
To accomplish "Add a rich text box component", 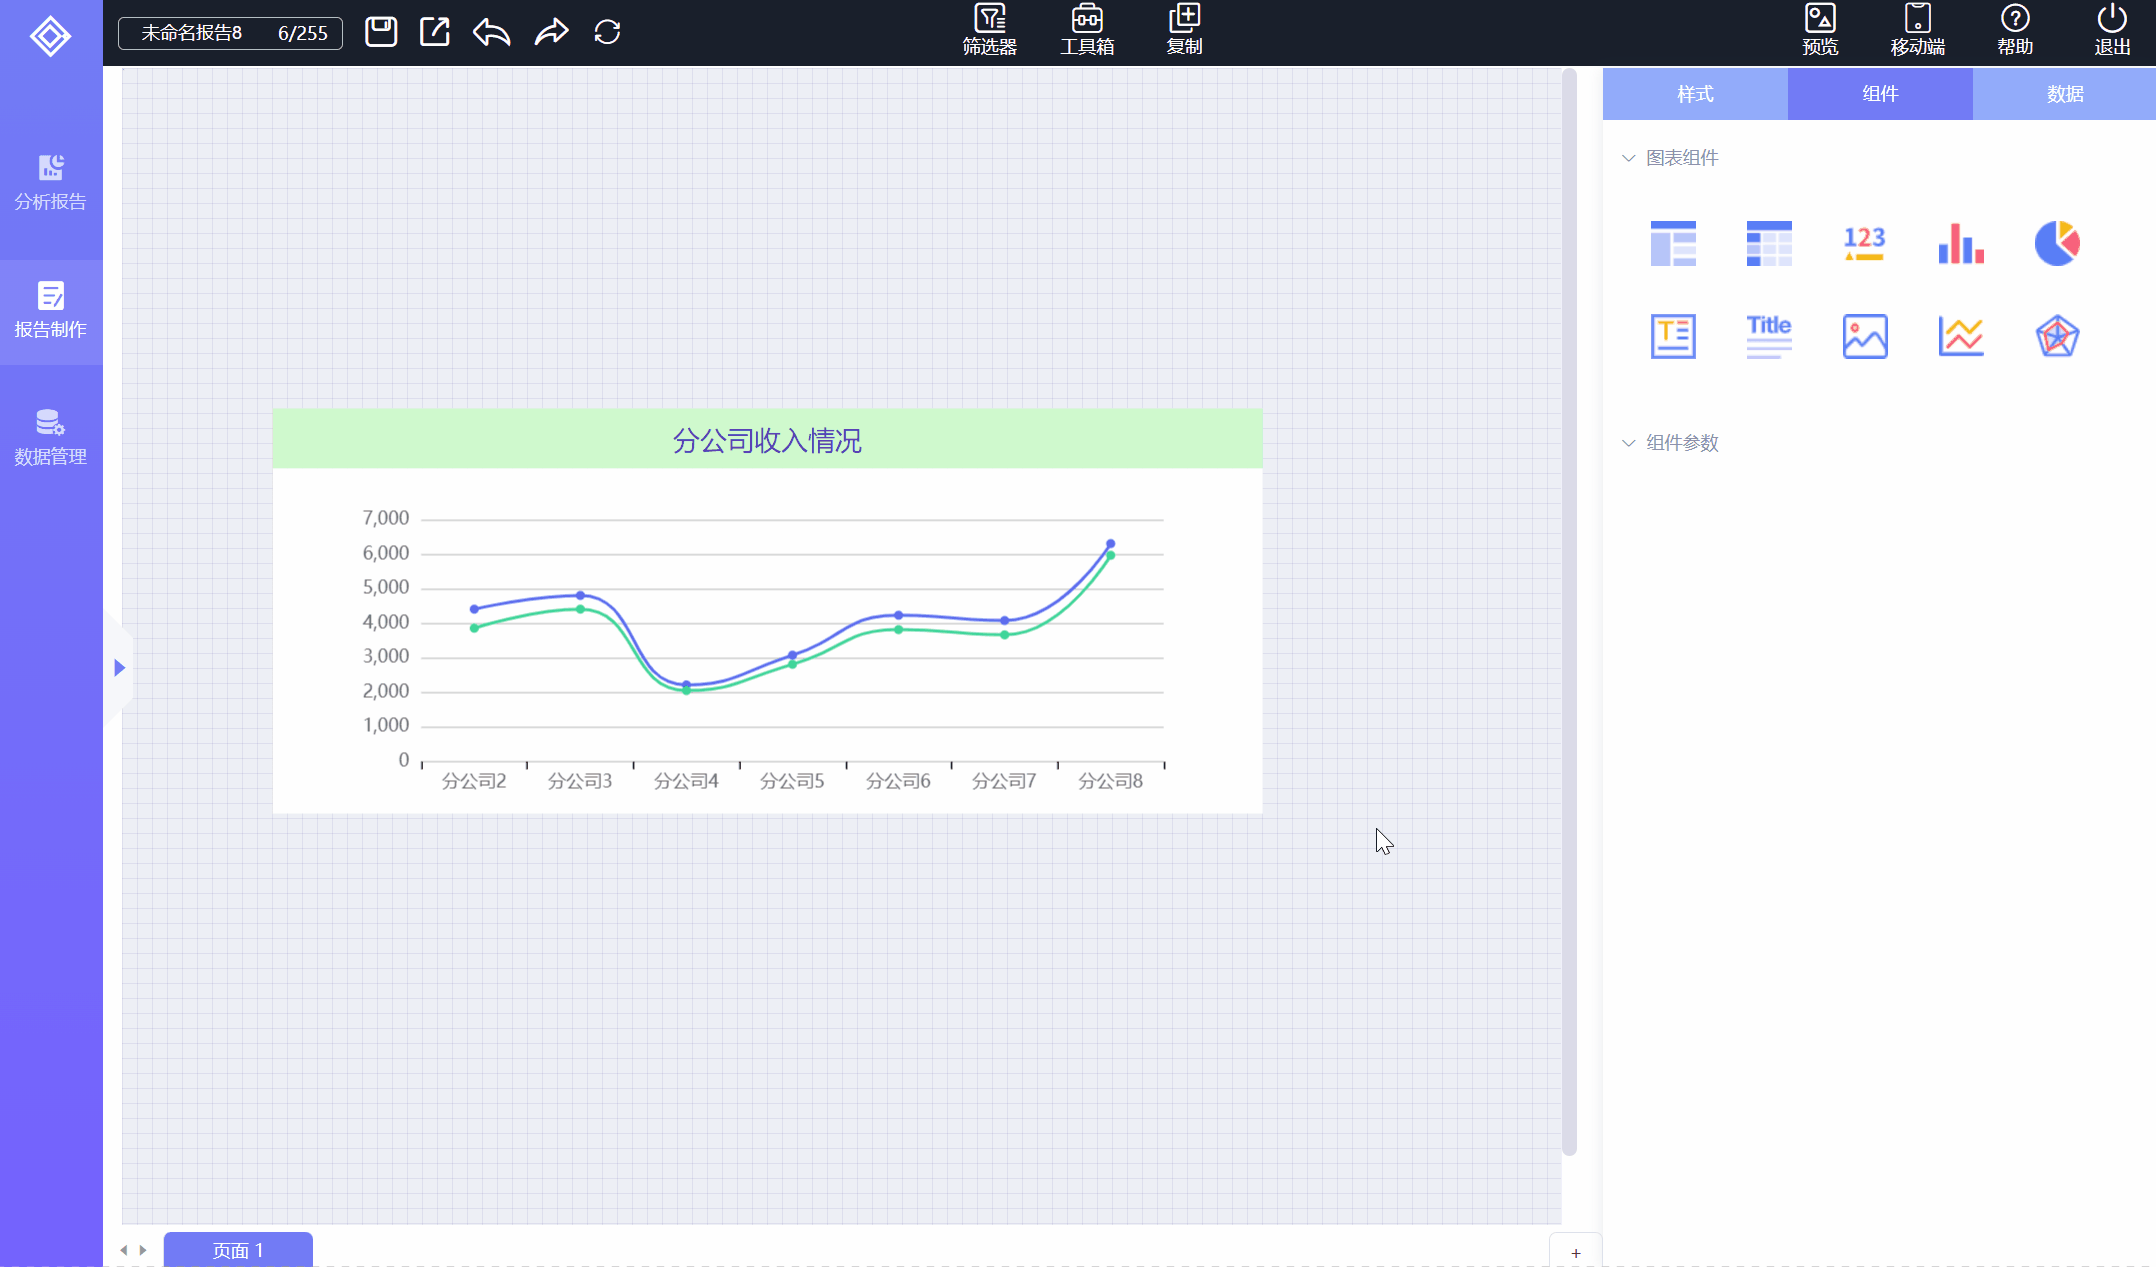I will [x=1673, y=336].
